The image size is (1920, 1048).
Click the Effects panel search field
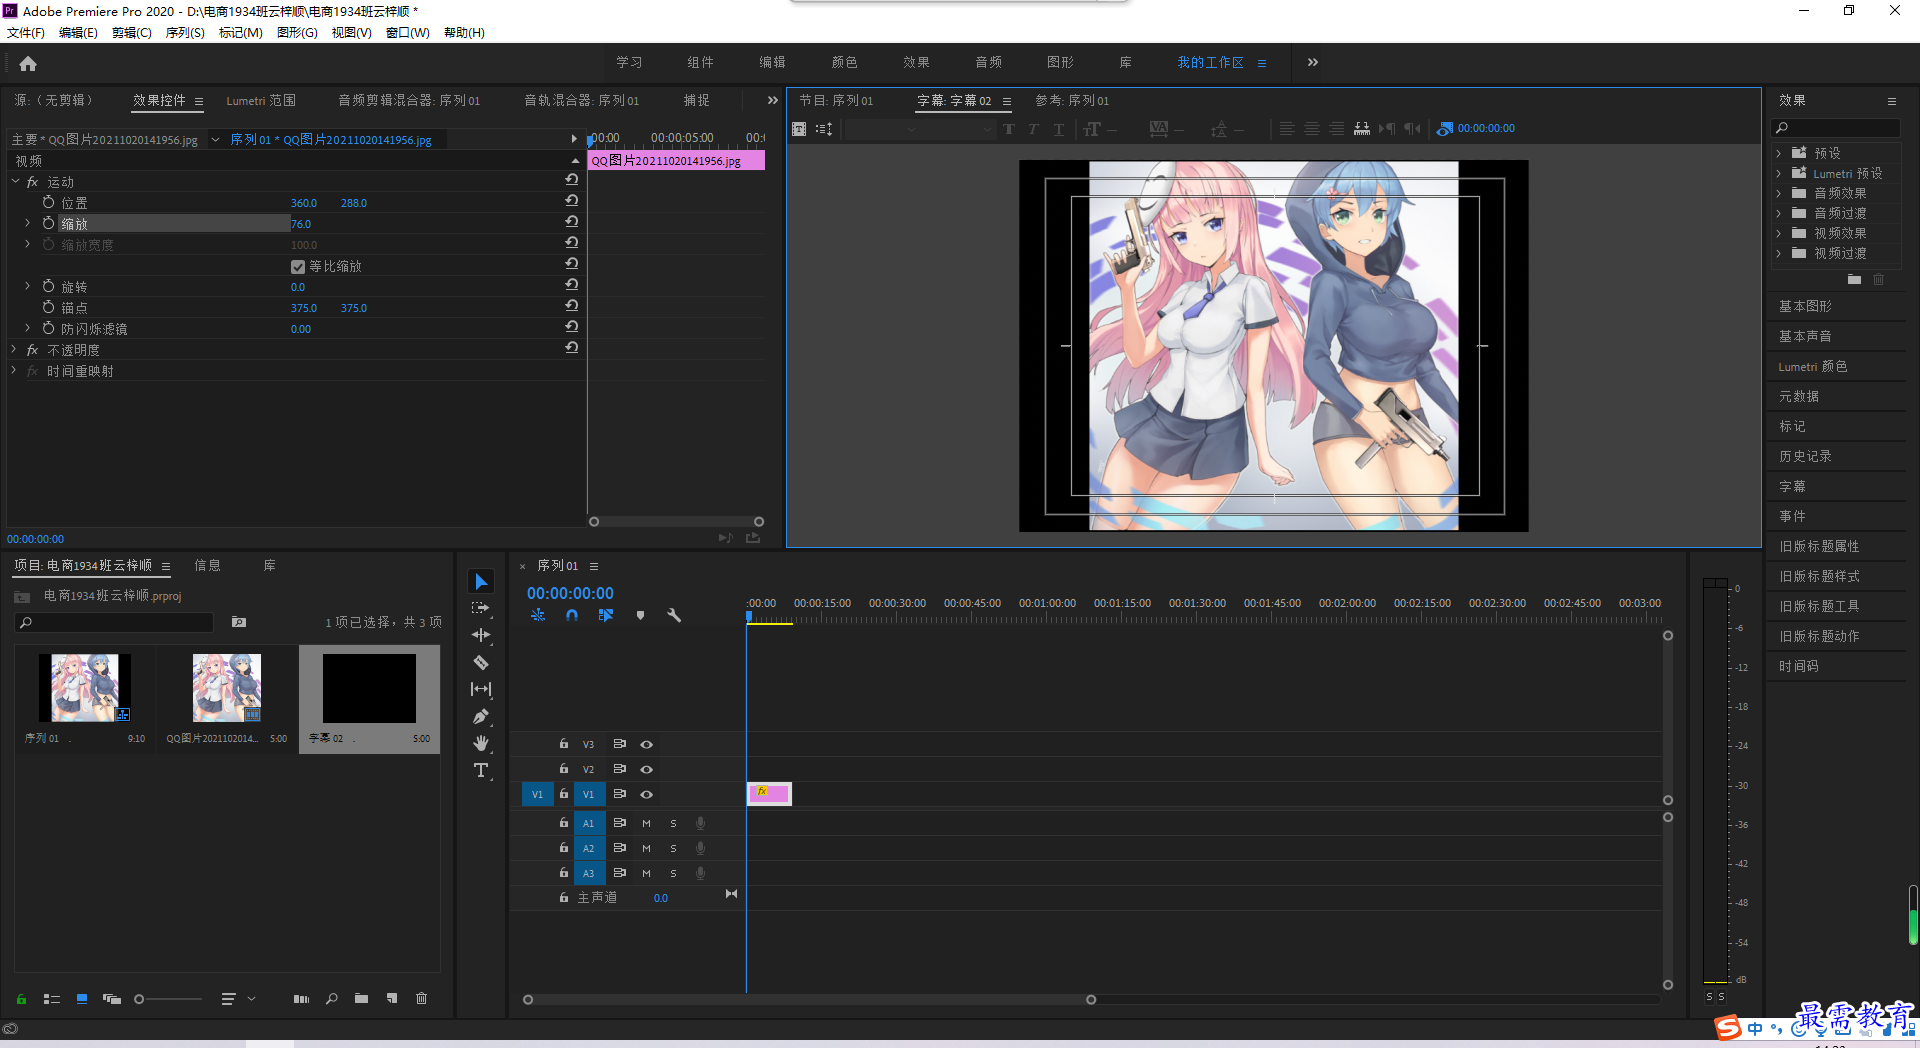coord(1836,128)
